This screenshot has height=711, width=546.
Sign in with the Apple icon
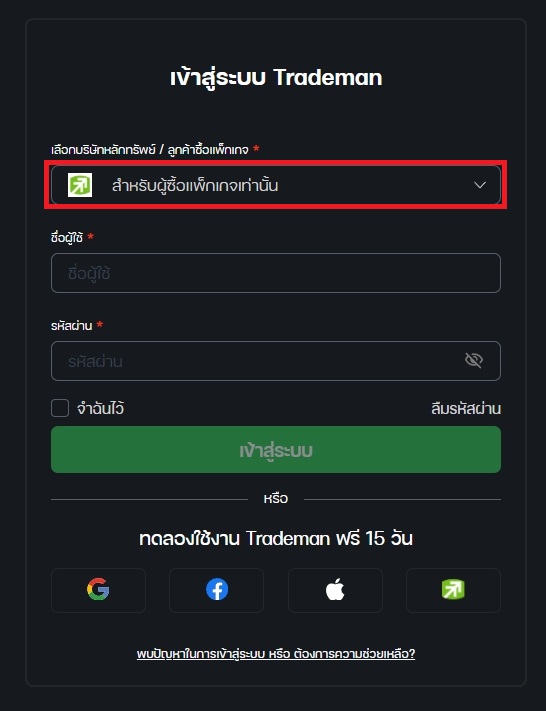(x=335, y=590)
